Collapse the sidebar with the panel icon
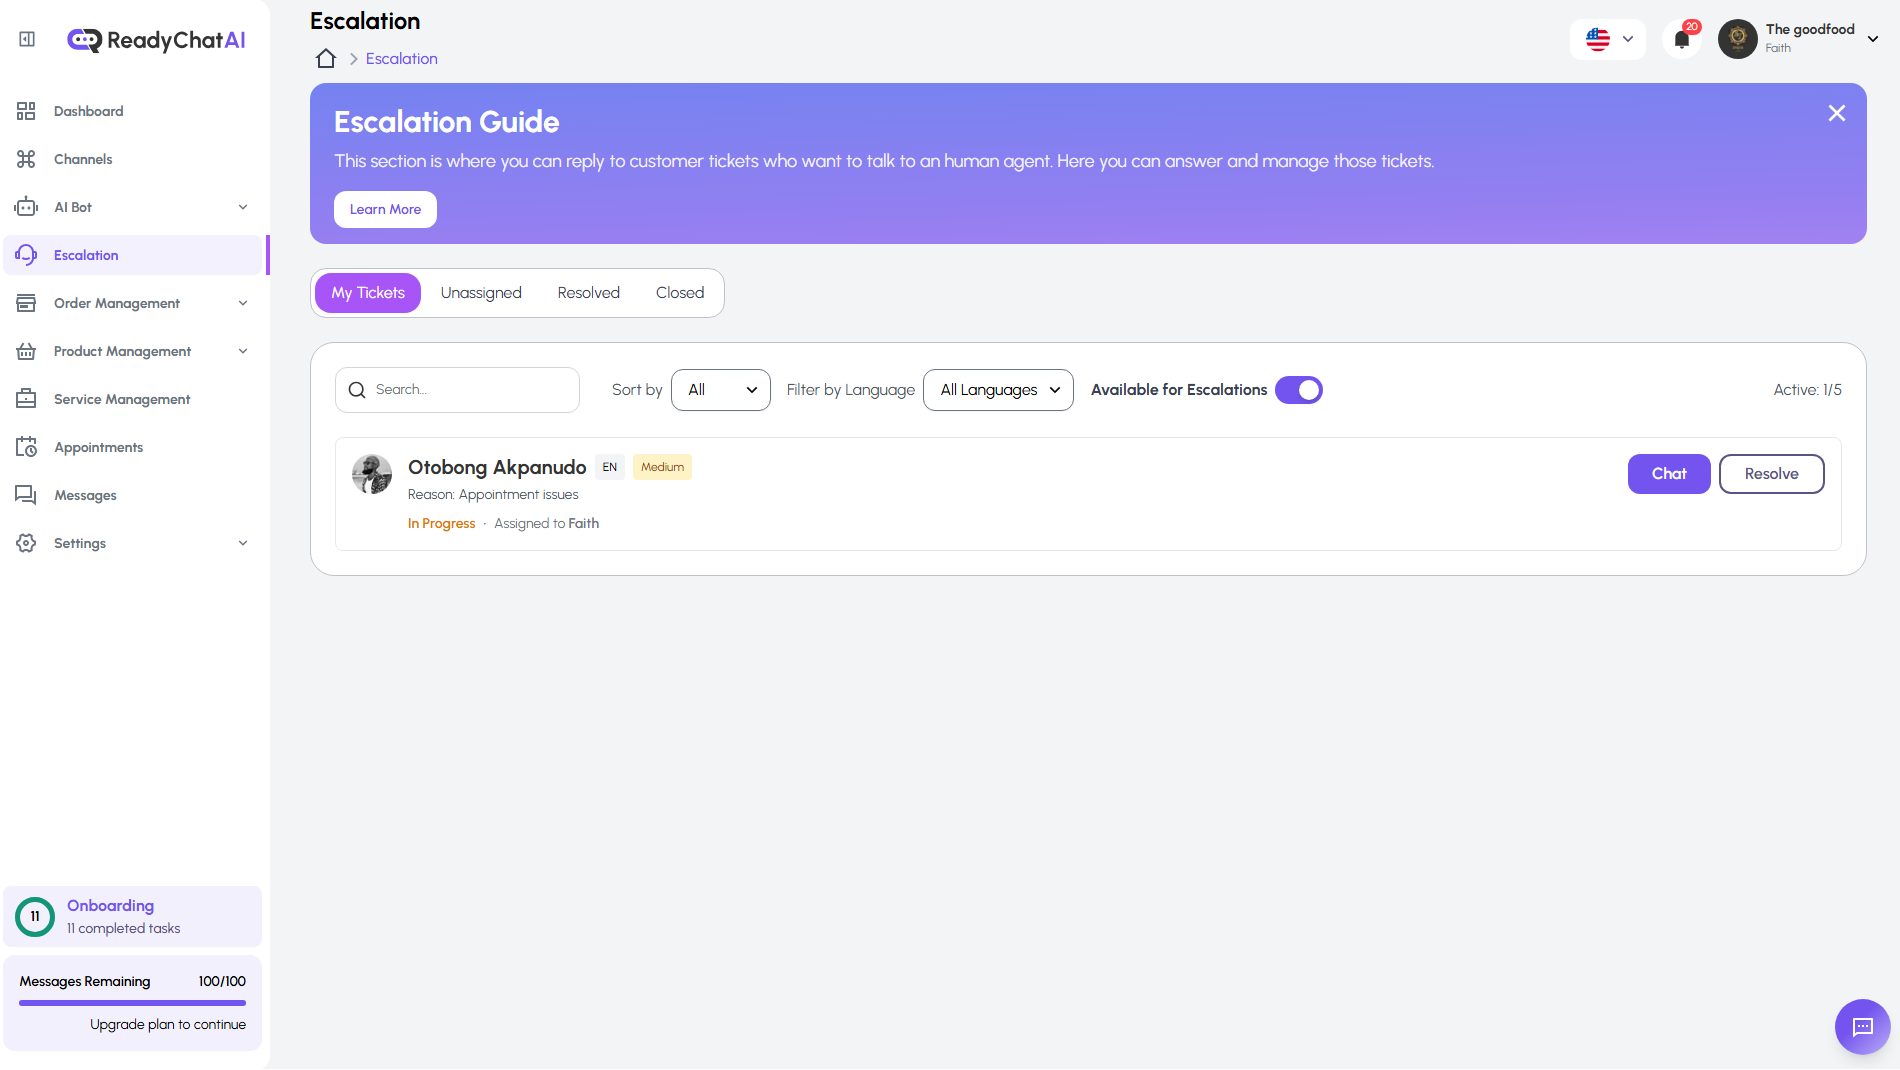The height and width of the screenshot is (1070, 1900). 27,39
